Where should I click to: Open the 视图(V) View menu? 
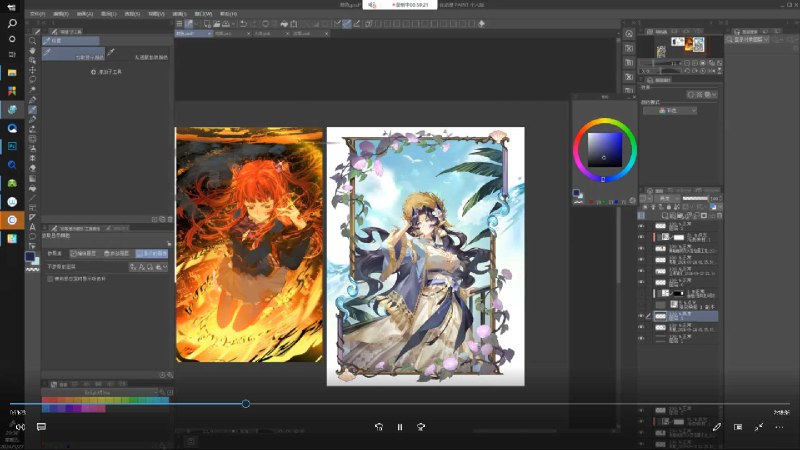156,14
